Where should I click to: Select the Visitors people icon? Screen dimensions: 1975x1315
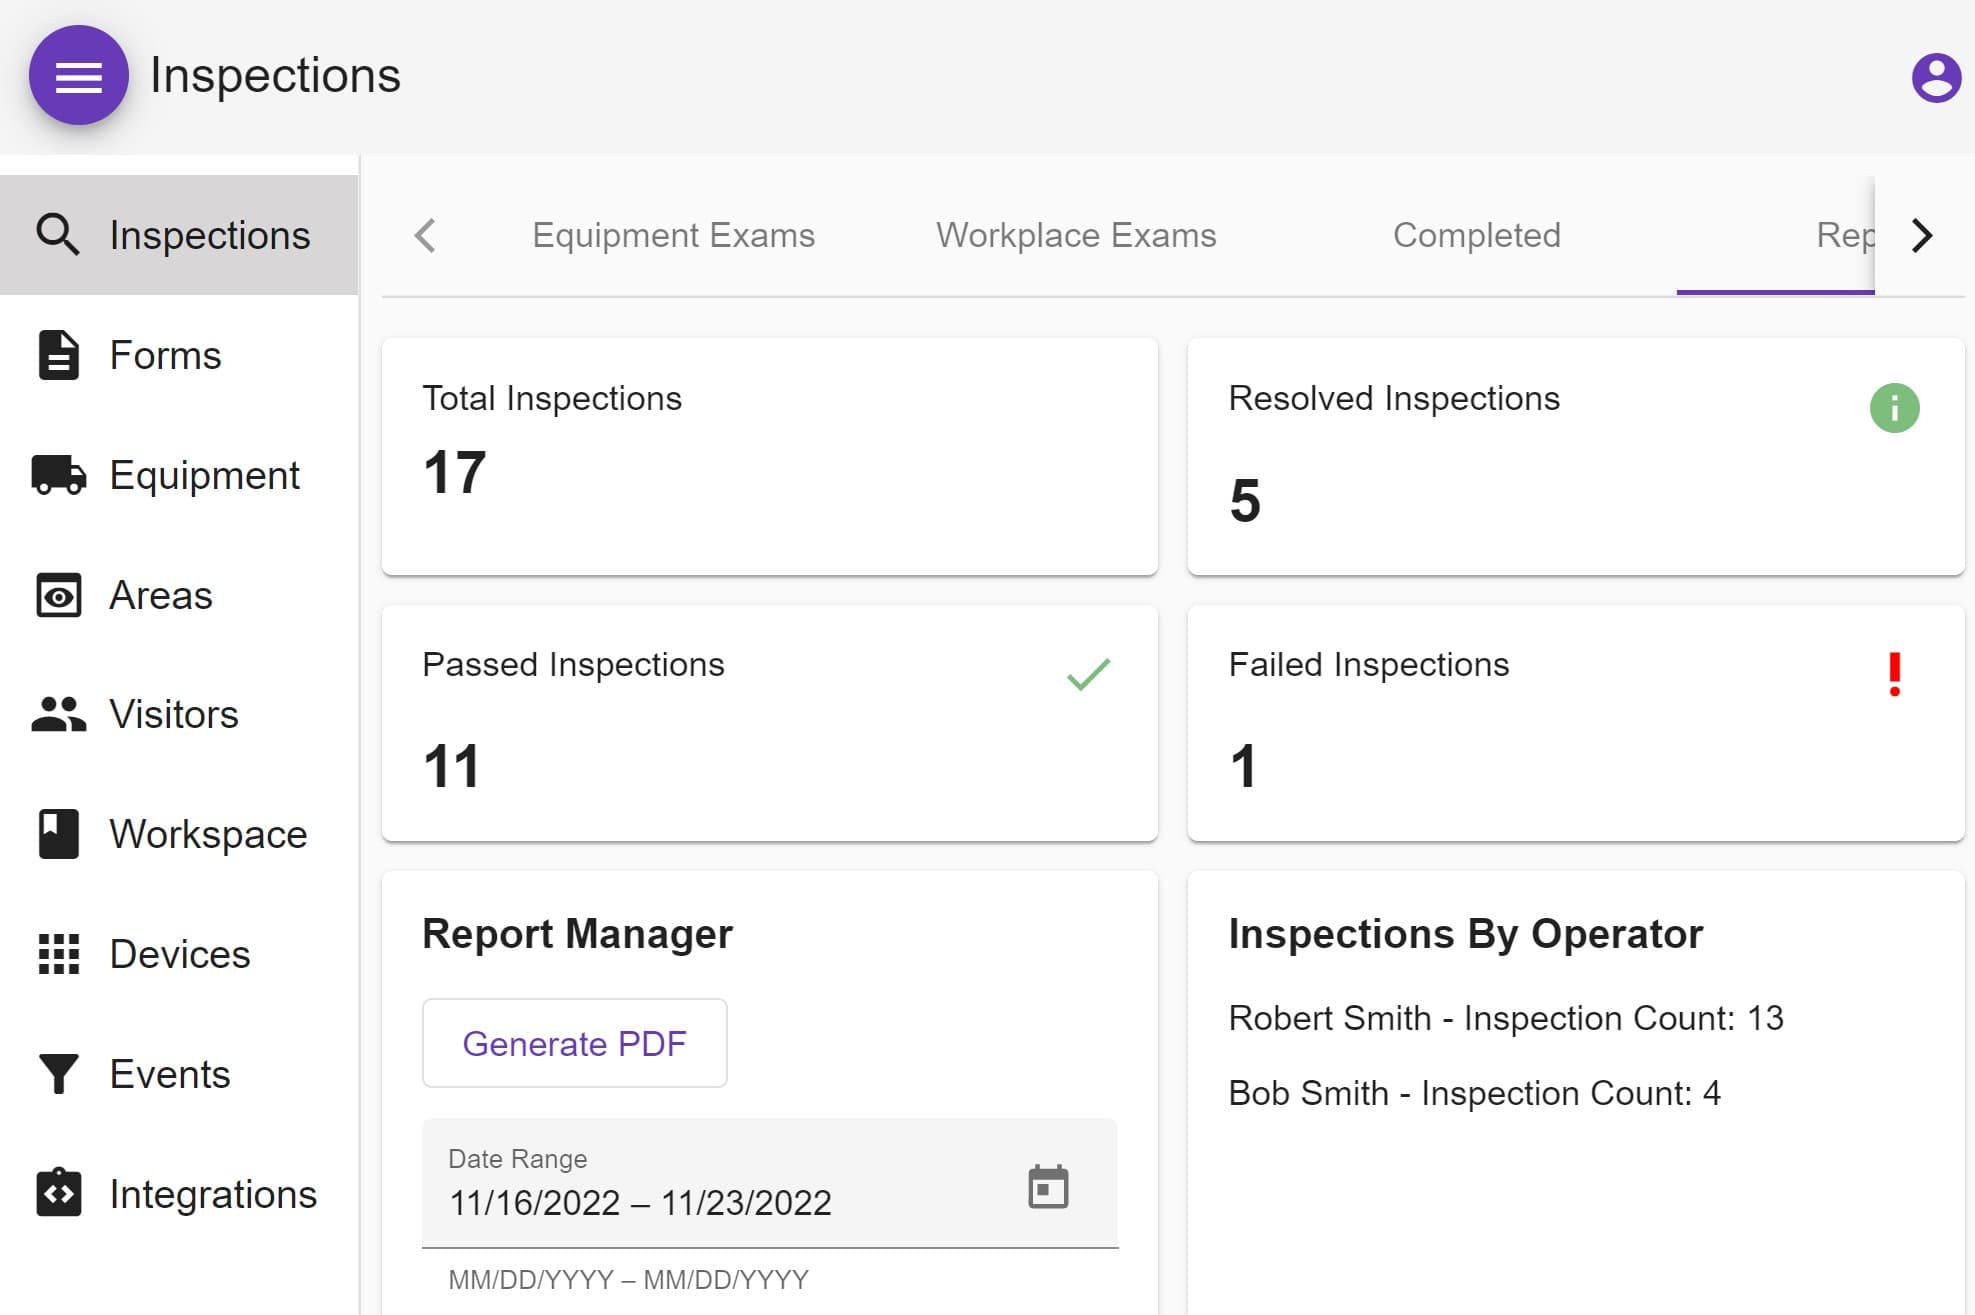pyautogui.click(x=58, y=714)
